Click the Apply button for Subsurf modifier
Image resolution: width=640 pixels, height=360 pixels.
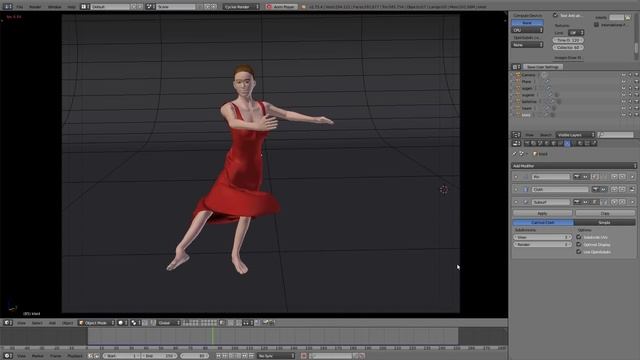[542, 213]
